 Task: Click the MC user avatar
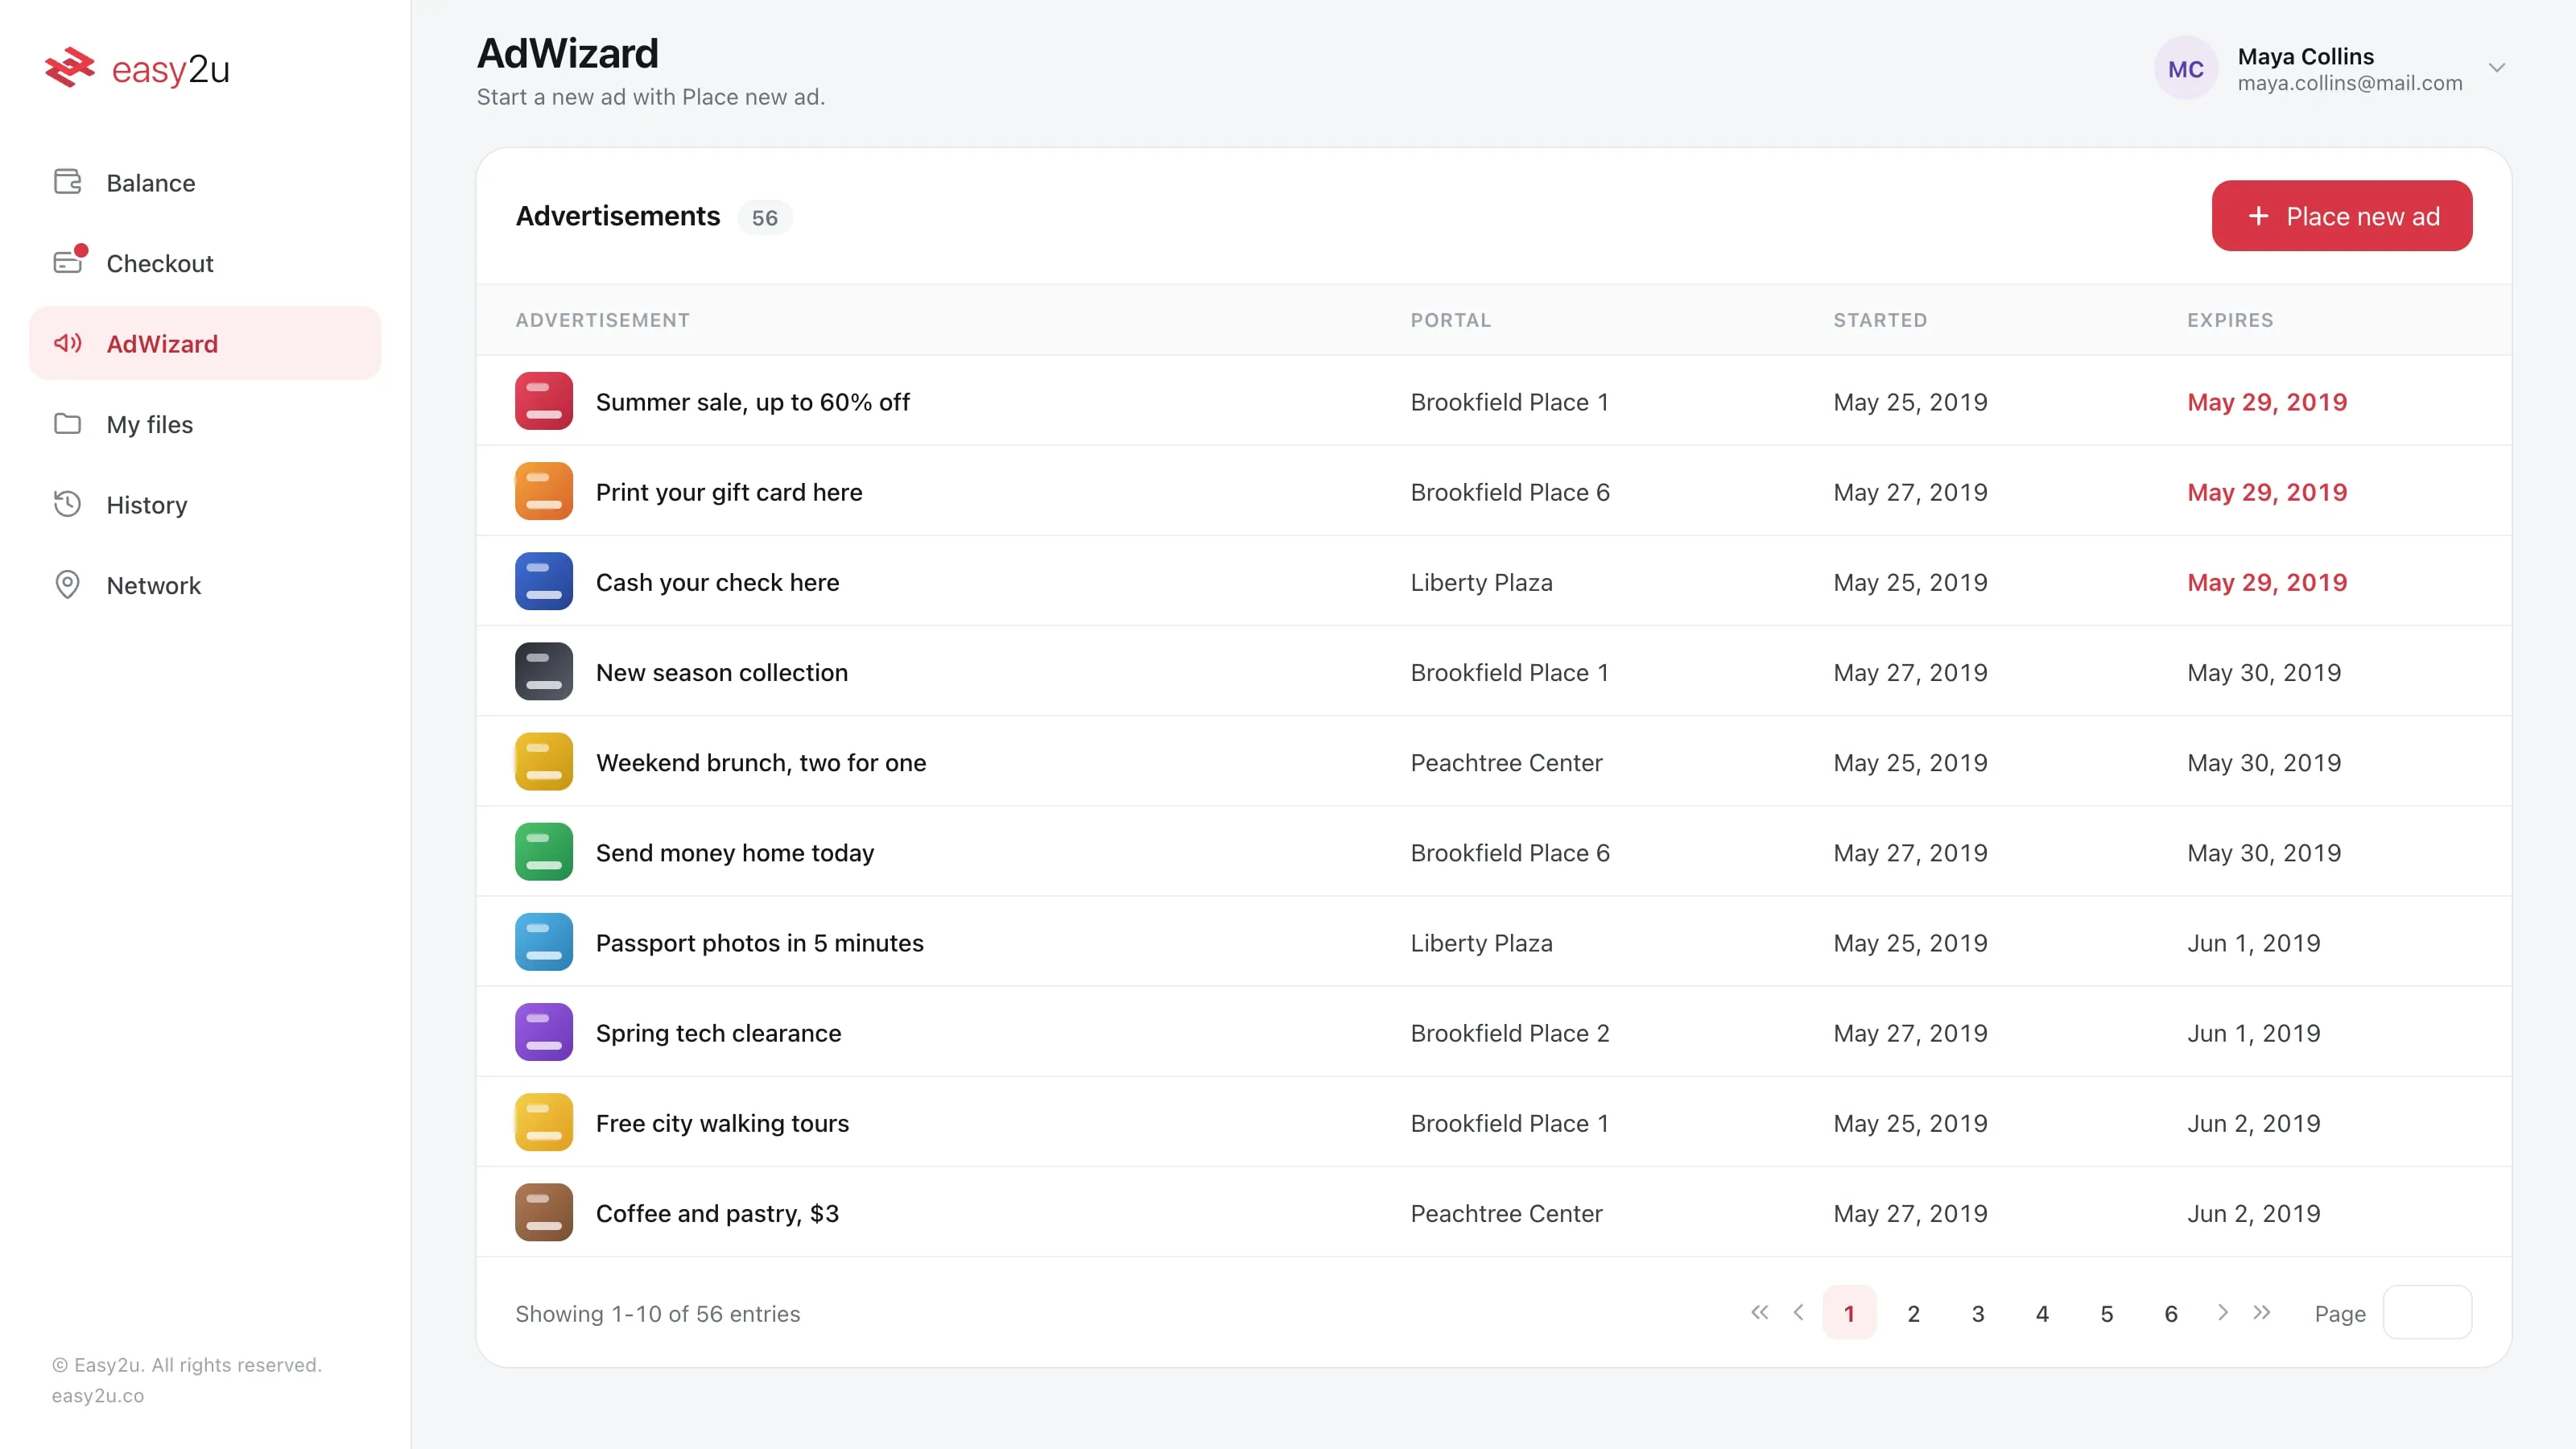(2185, 68)
